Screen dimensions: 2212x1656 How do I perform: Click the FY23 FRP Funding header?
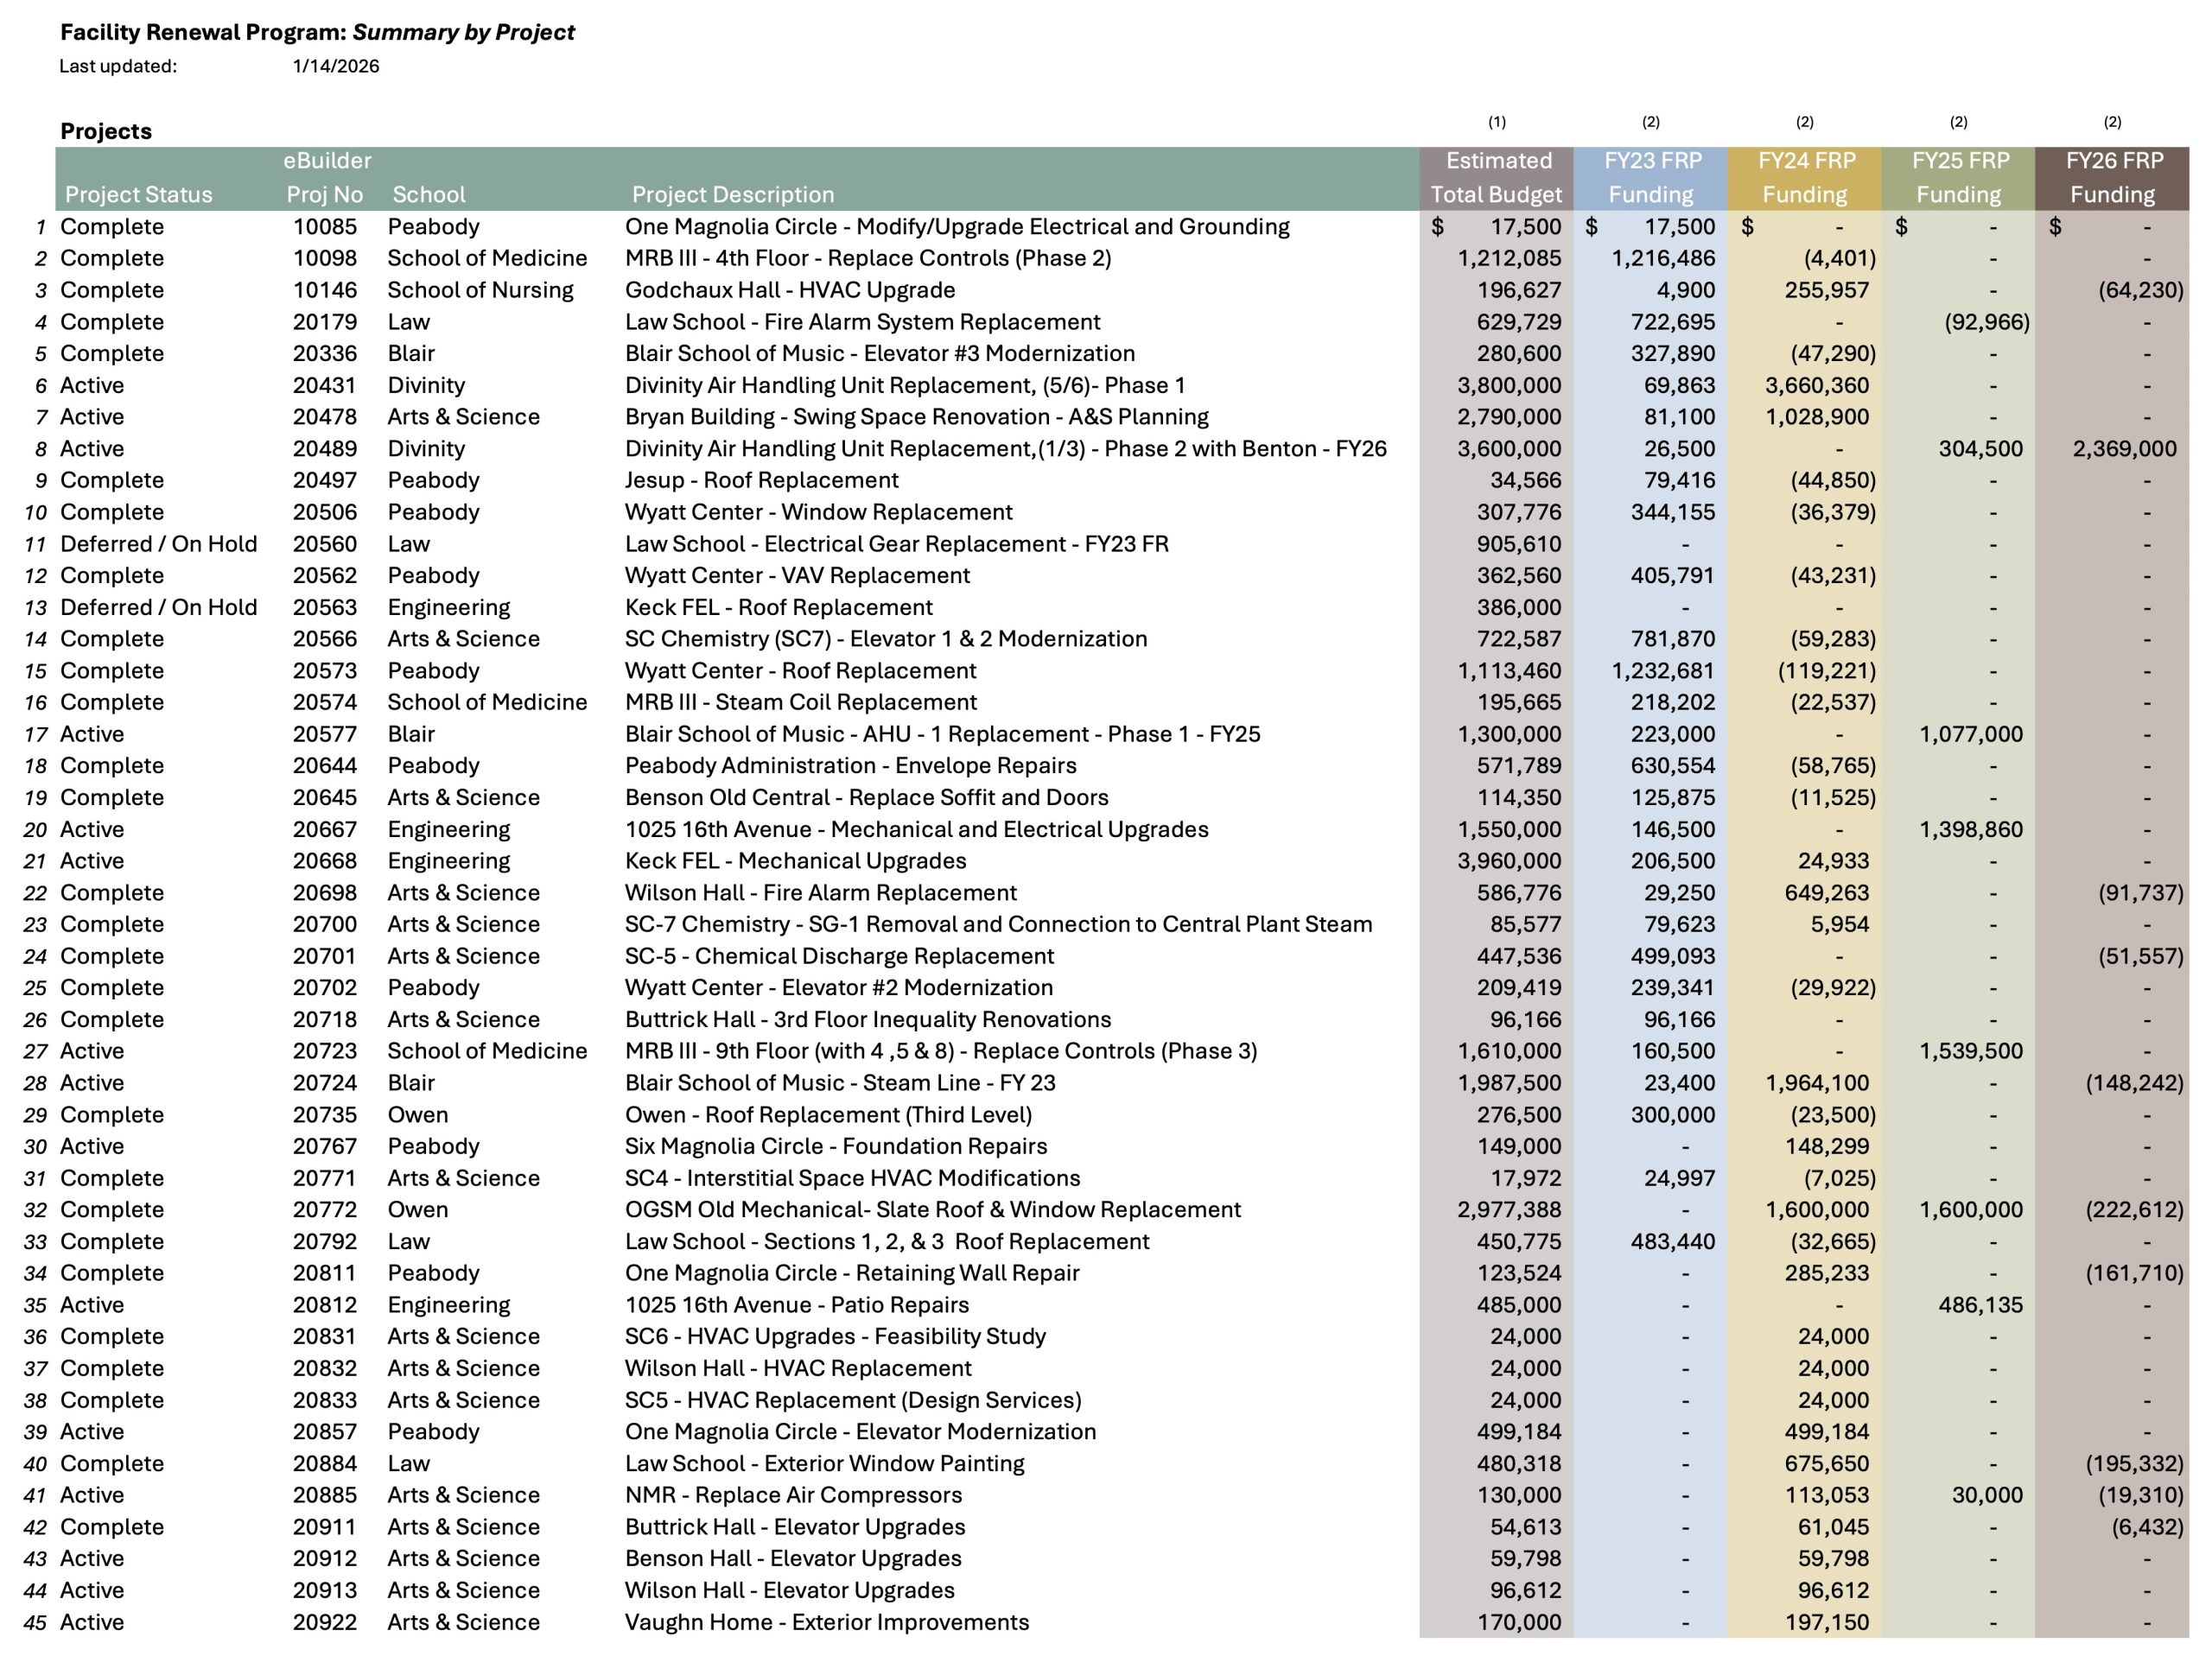(x=1651, y=178)
